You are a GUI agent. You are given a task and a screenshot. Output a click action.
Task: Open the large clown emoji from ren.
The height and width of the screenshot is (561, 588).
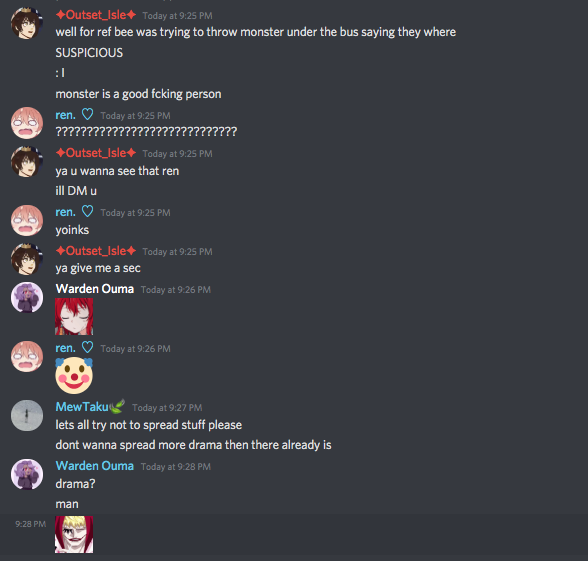74,375
